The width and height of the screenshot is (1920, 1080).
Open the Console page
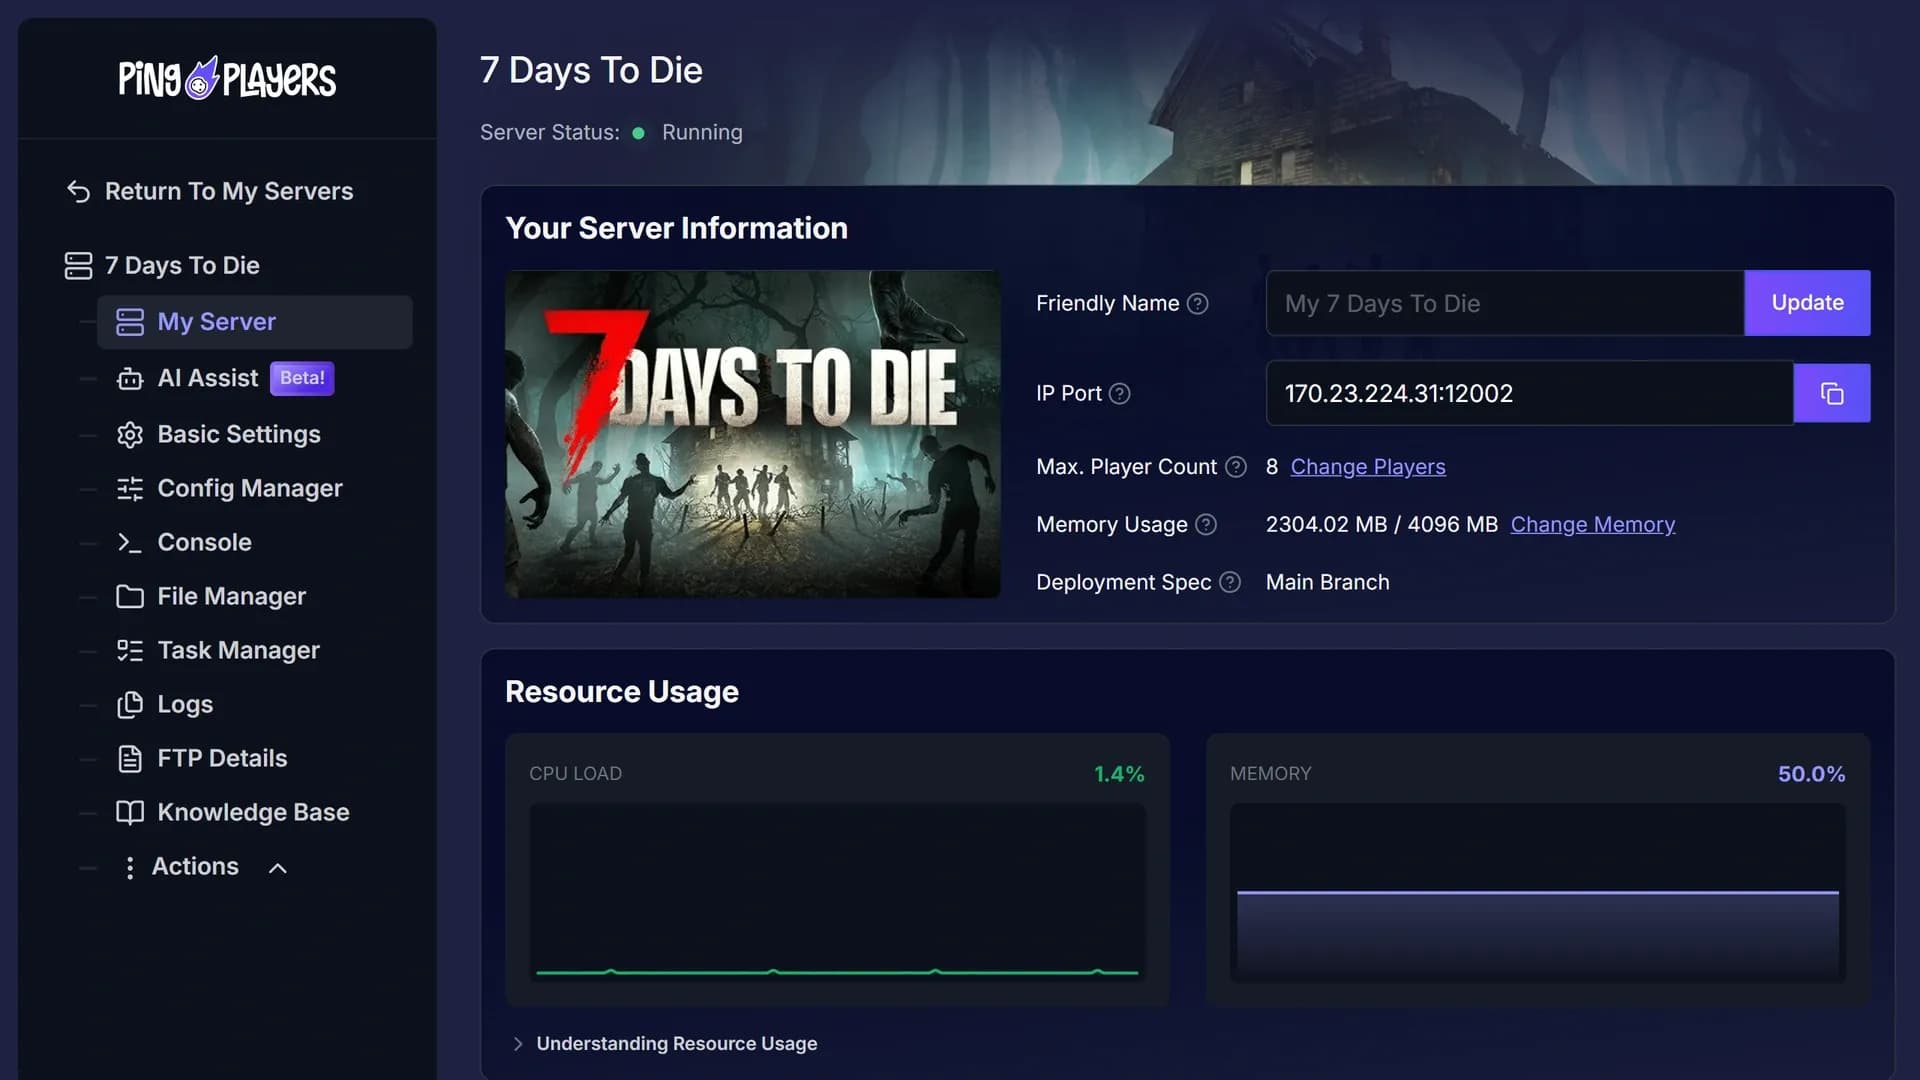tap(204, 542)
